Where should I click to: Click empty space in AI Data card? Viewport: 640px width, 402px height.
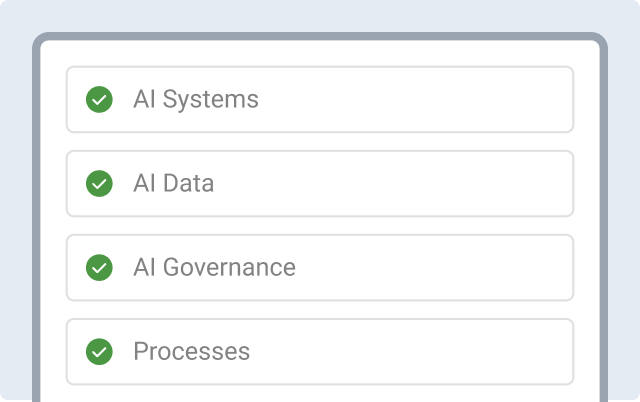(x=396, y=183)
